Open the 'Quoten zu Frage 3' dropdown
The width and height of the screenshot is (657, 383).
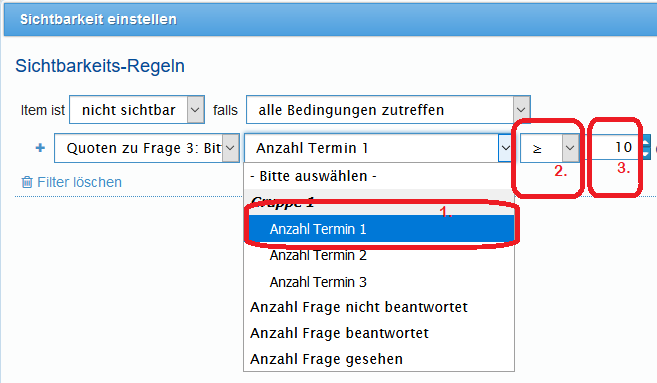147,148
